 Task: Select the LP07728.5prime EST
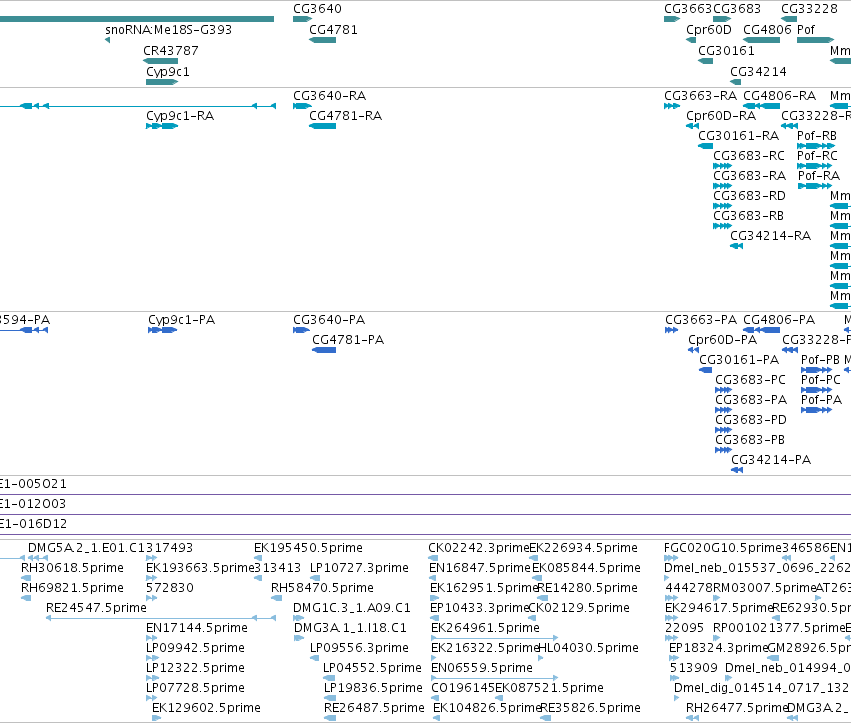pos(152,698)
